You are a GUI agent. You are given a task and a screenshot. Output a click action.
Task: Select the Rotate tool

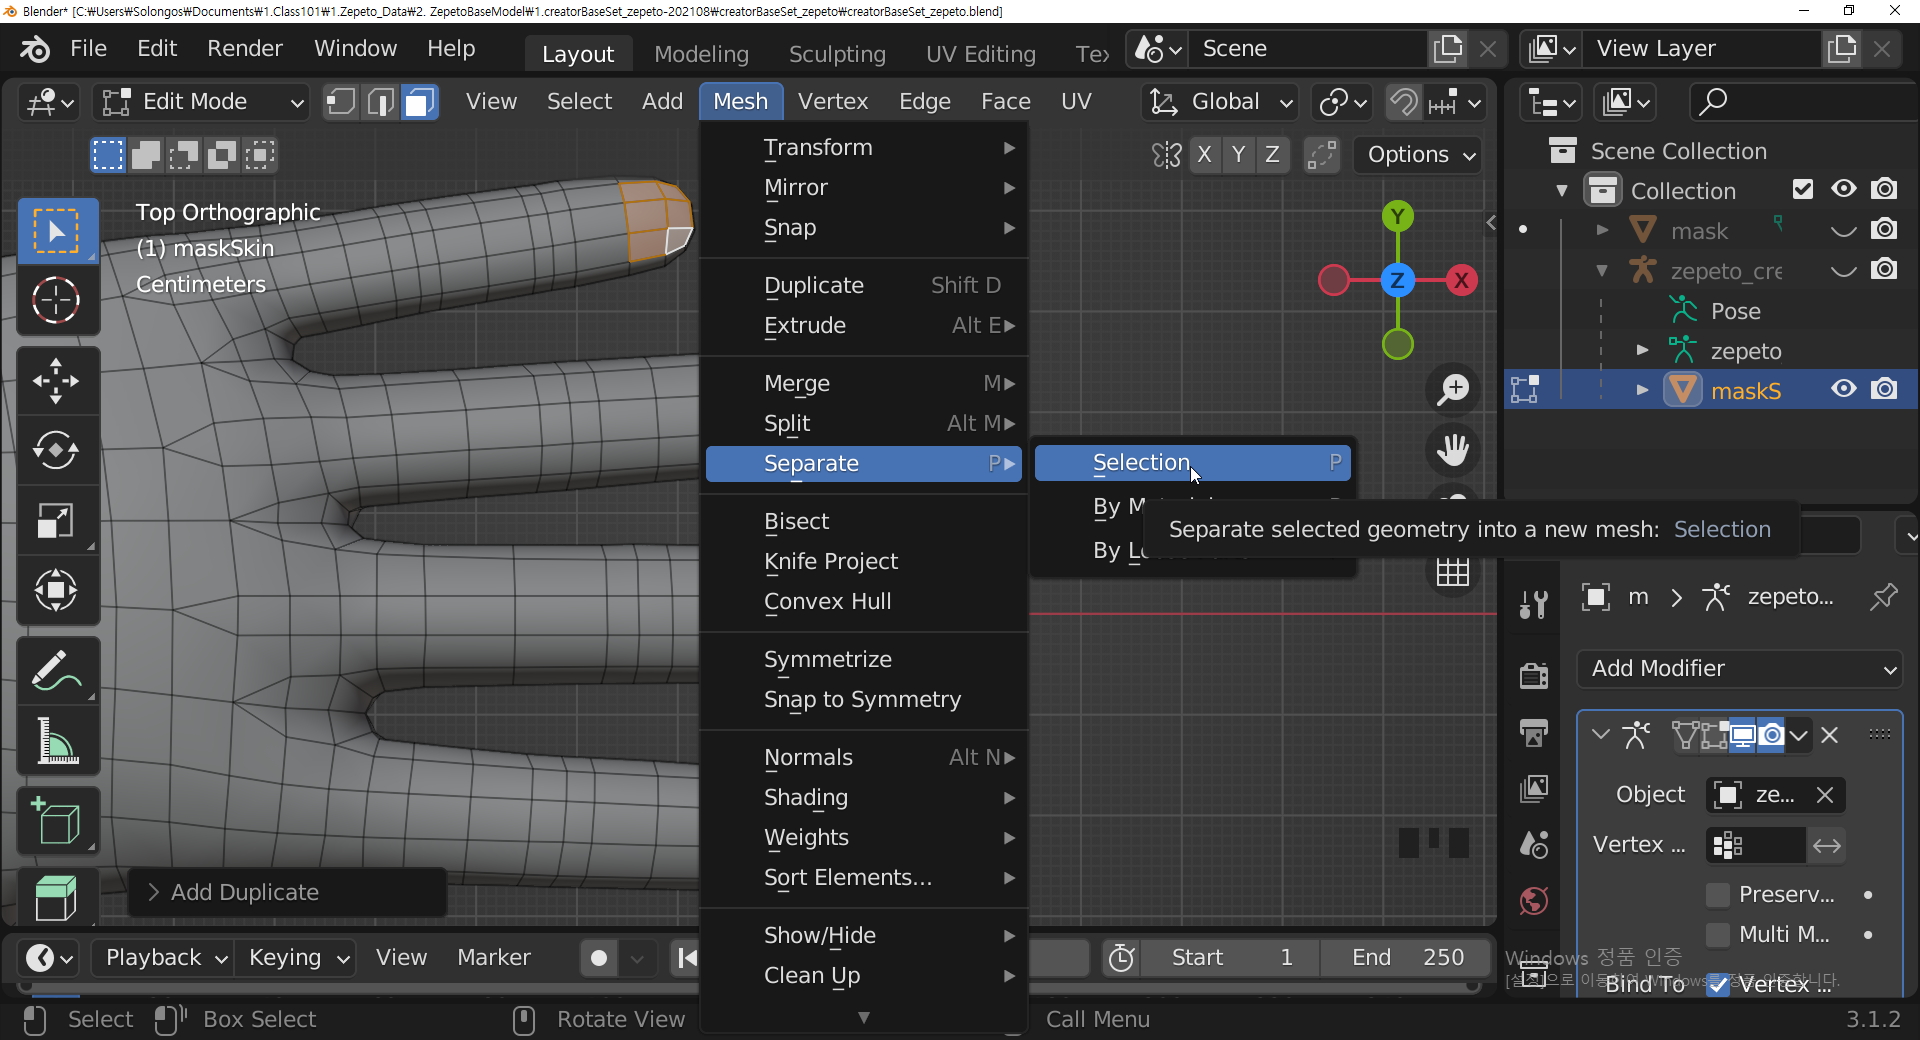[57, 451]
